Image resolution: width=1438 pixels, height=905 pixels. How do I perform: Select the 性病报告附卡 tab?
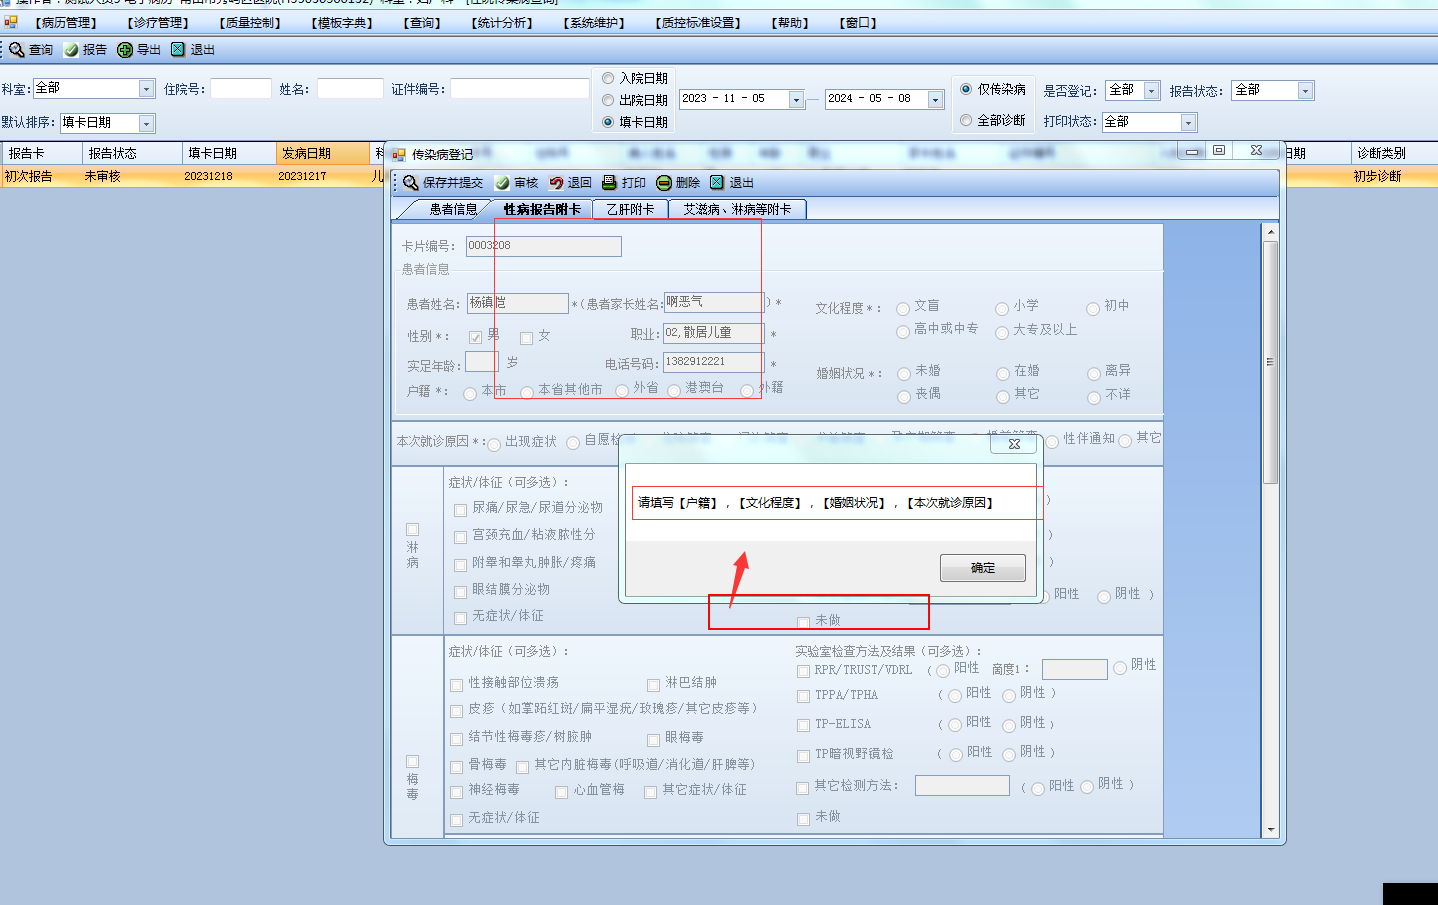[x=542, y=209]
